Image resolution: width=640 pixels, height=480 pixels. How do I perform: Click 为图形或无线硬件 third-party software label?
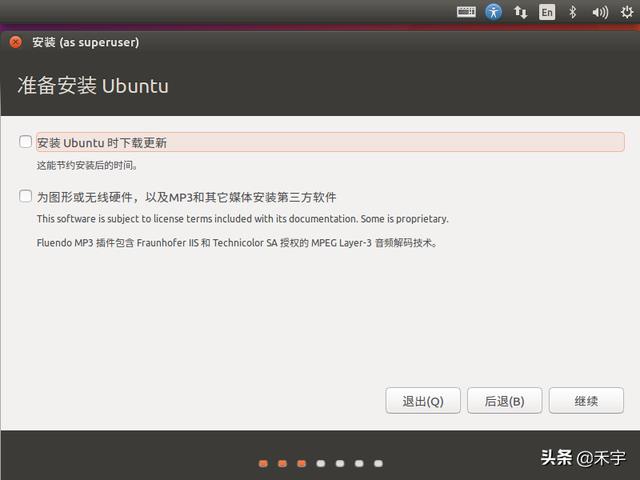(187, 197)
